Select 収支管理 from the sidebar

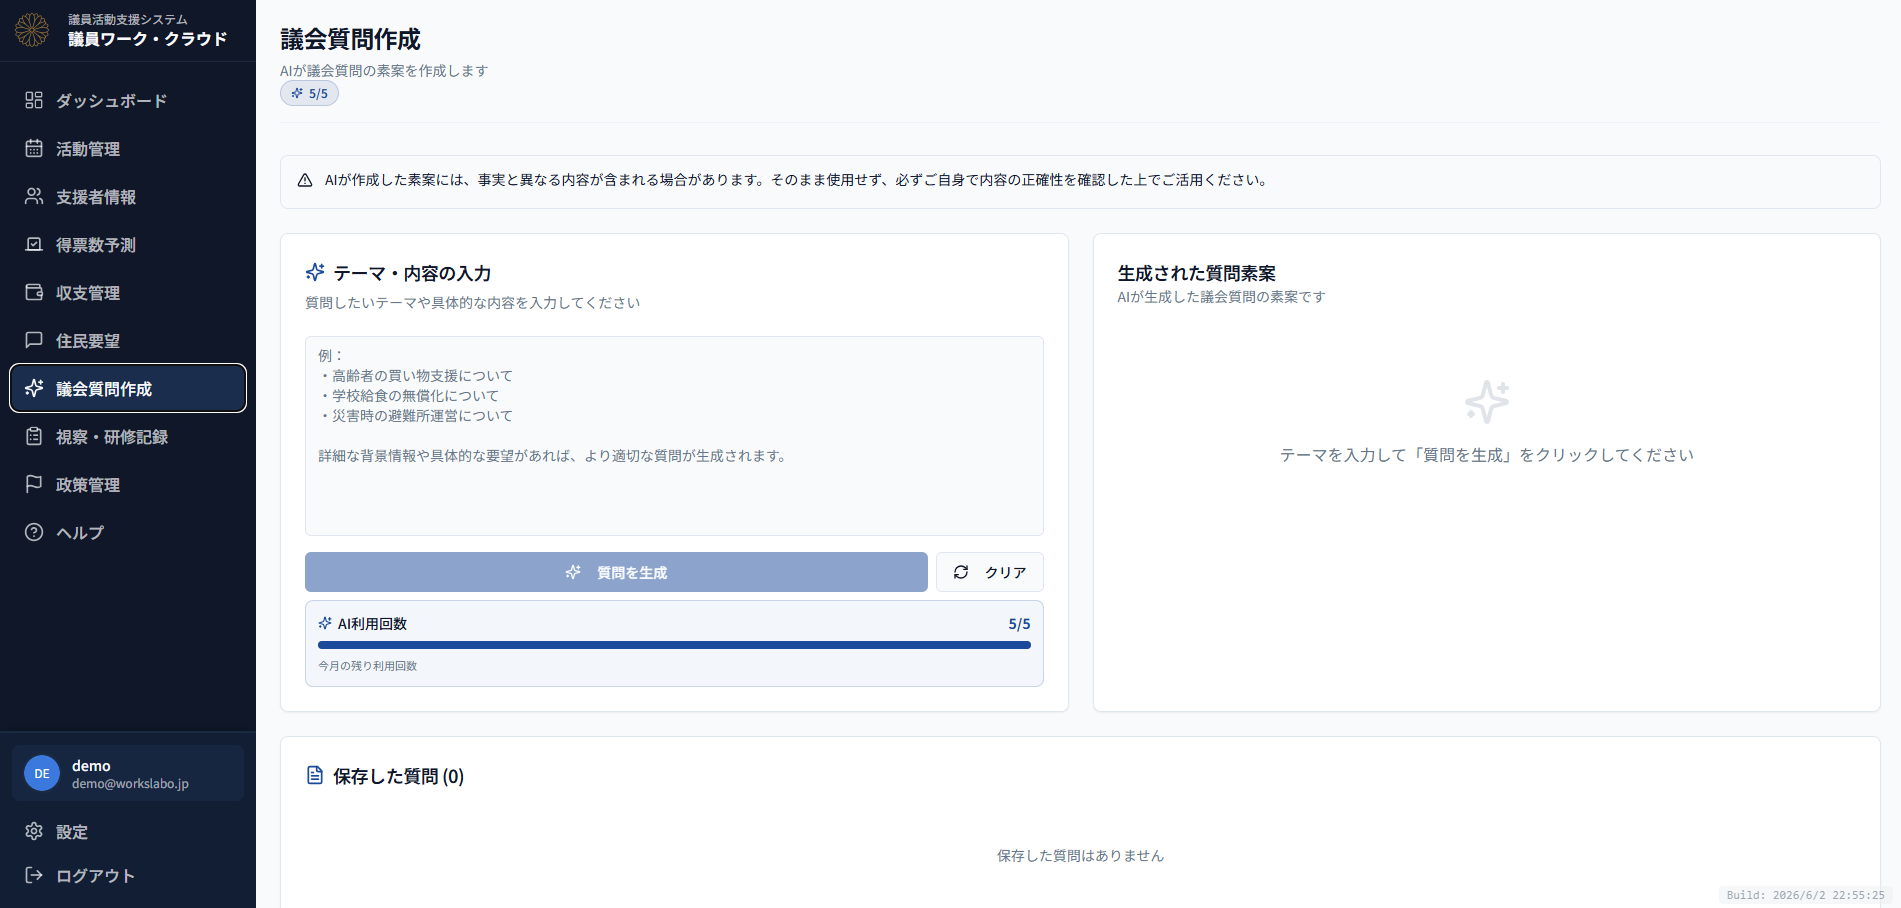point(128,292)
